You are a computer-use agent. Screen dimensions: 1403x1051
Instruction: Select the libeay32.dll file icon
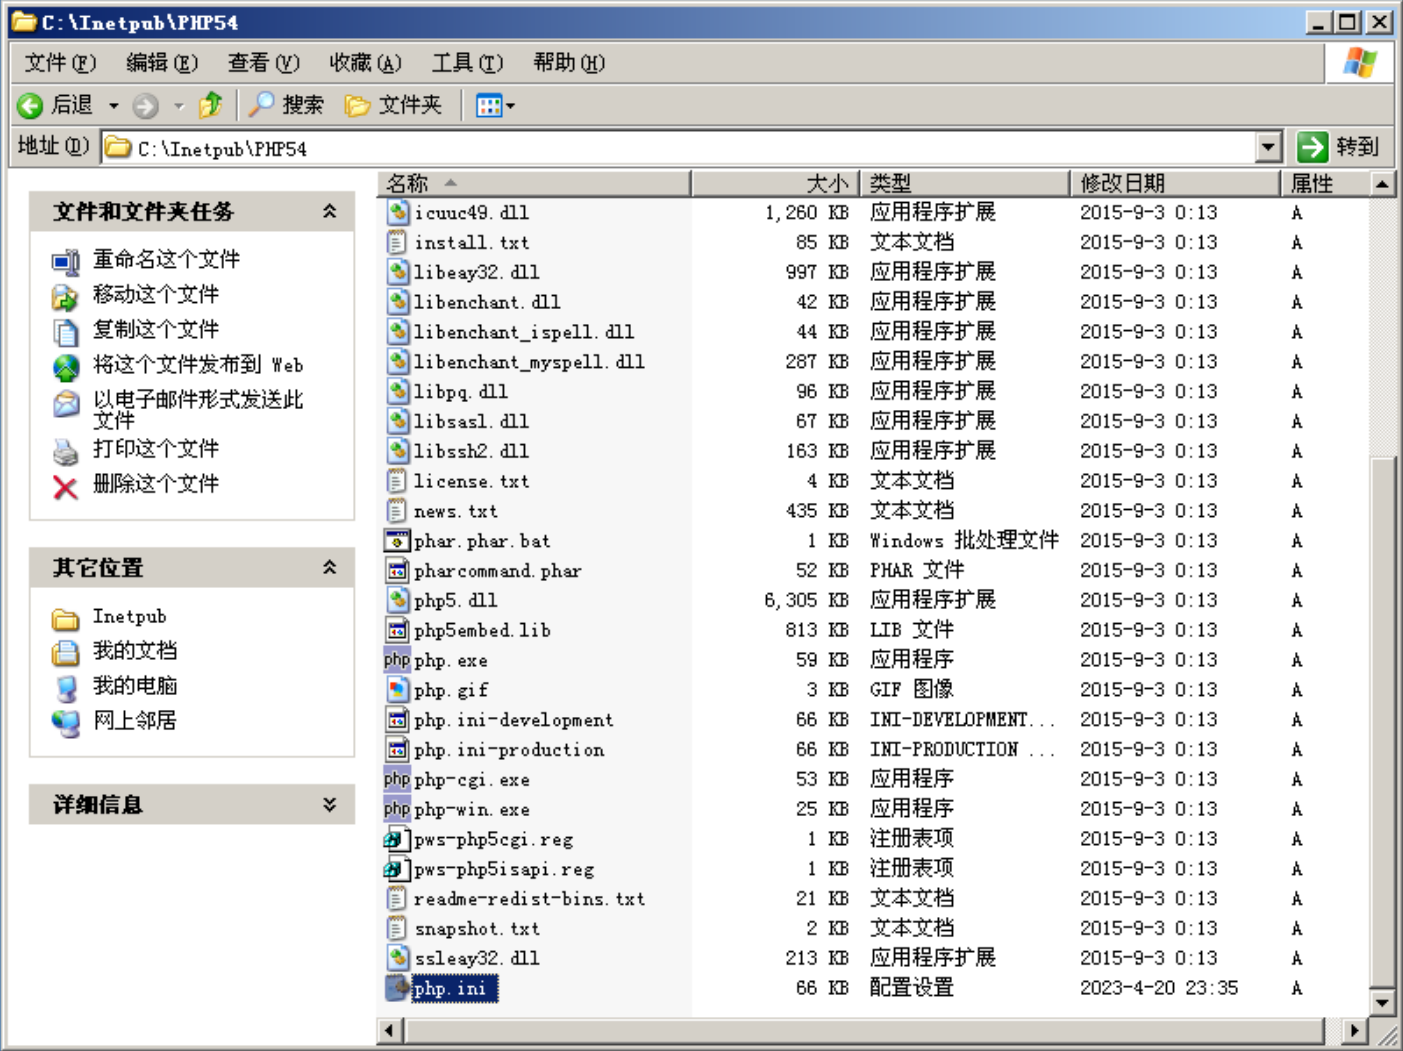(x=397, y=272)
